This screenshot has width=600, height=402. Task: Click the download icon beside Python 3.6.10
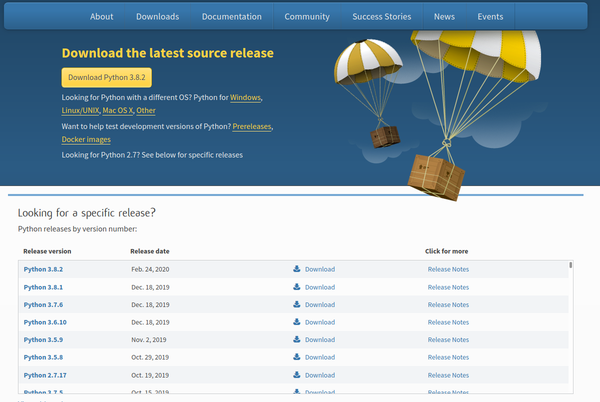(x=297, y=322)
